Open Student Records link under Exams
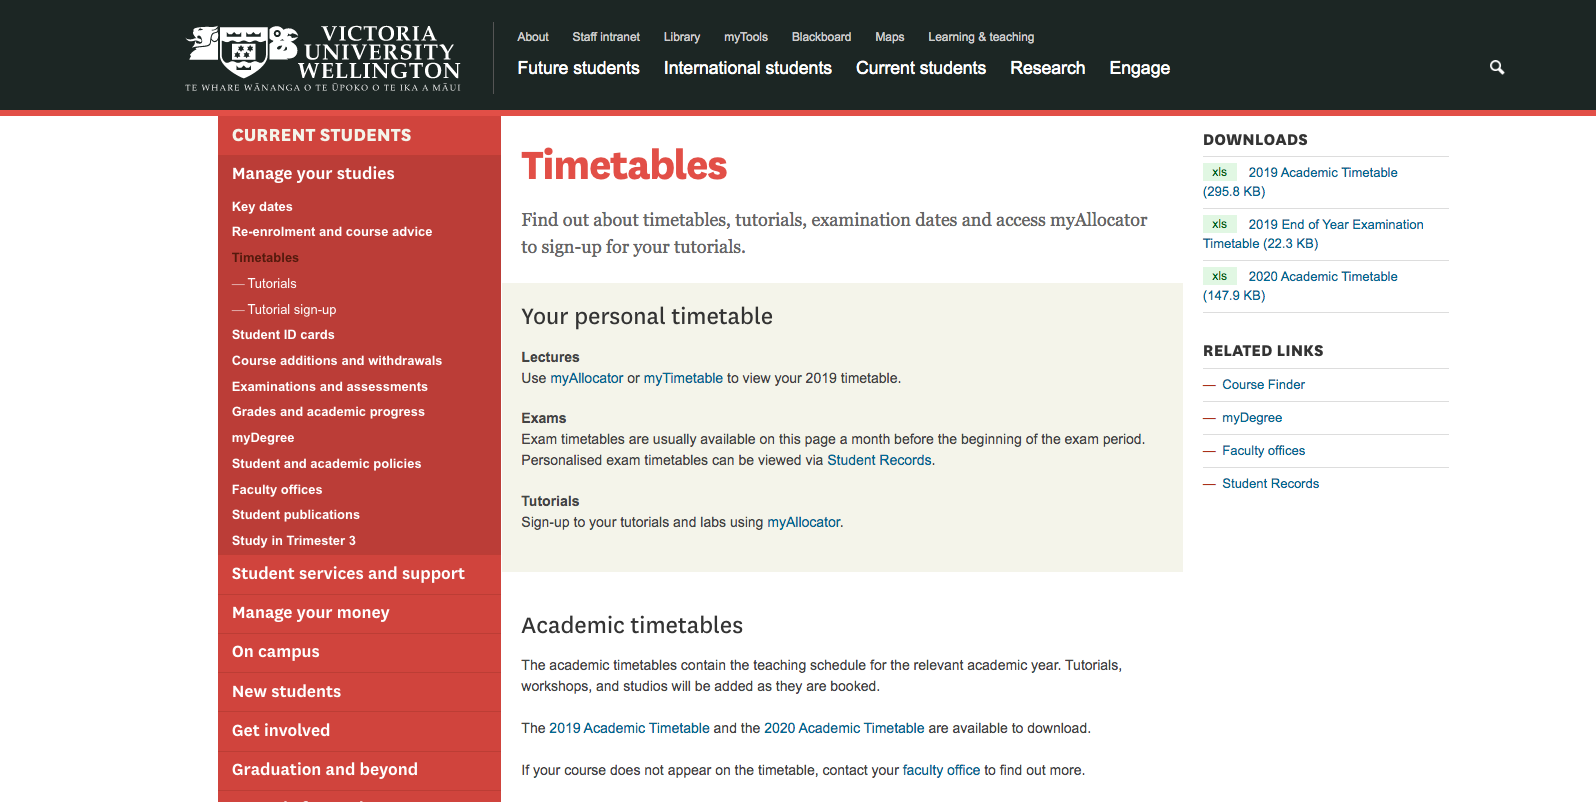The height and width of the screenshot is (802, 1596). (879, 460)
